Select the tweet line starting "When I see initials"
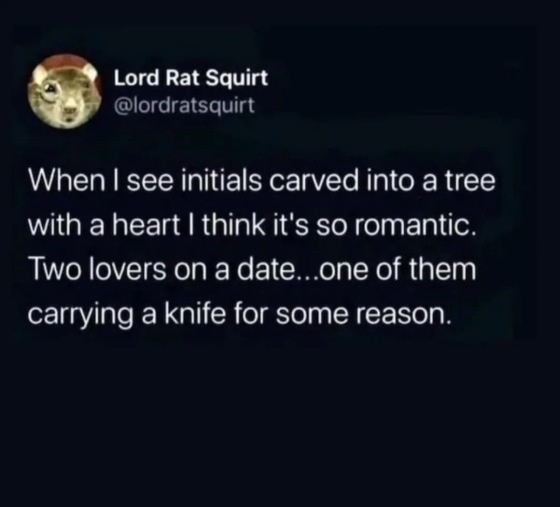This screenshot has width=560, height=507. pyautogui.click(x=262, y=181)
